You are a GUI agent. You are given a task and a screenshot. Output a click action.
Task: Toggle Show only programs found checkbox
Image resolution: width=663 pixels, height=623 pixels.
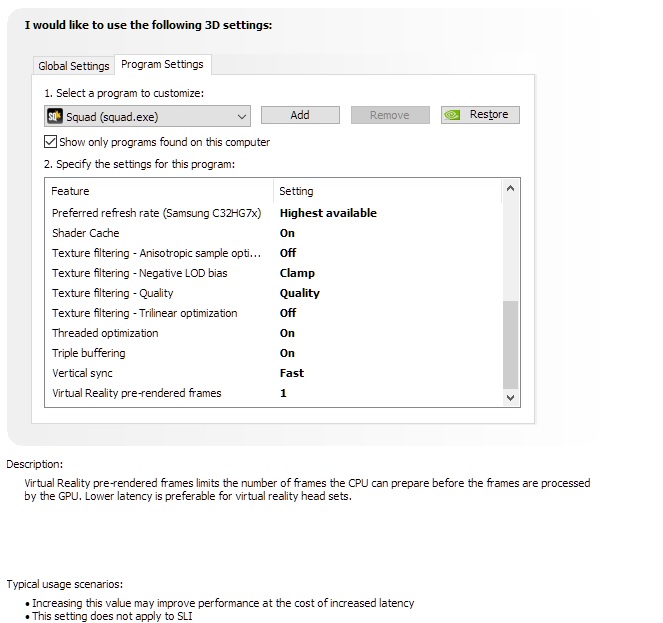pyautogui.click(x=51, y=142)
